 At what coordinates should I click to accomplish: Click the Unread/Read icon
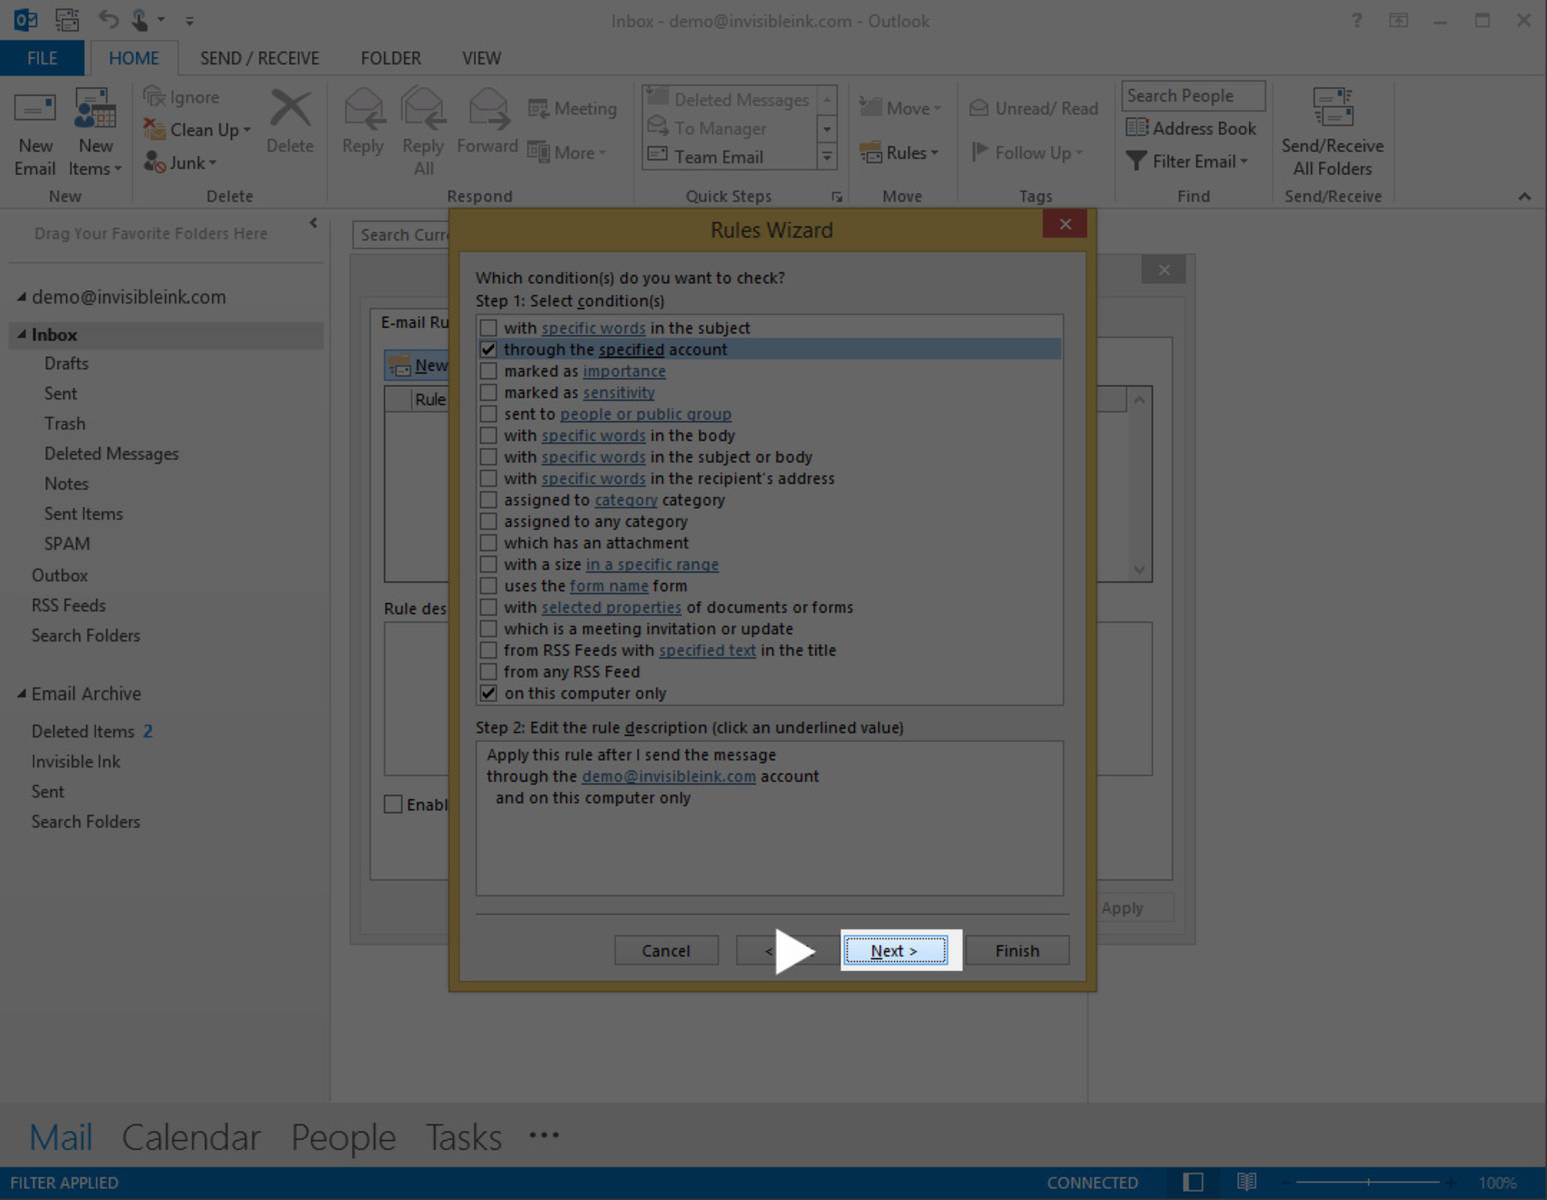tap(979, 108)
